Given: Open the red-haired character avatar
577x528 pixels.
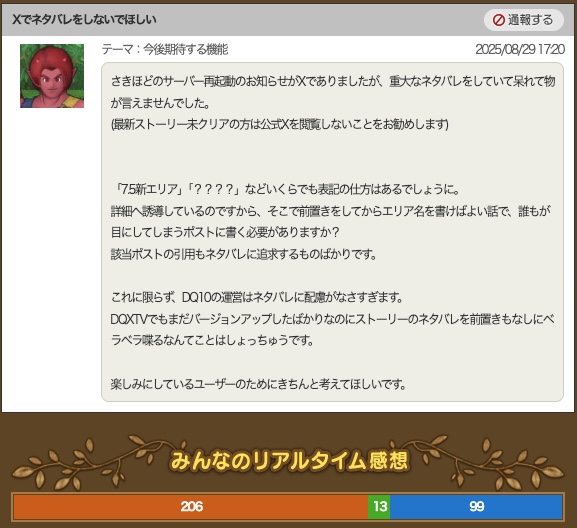Looking at the screenshot, I should [52, 76].
